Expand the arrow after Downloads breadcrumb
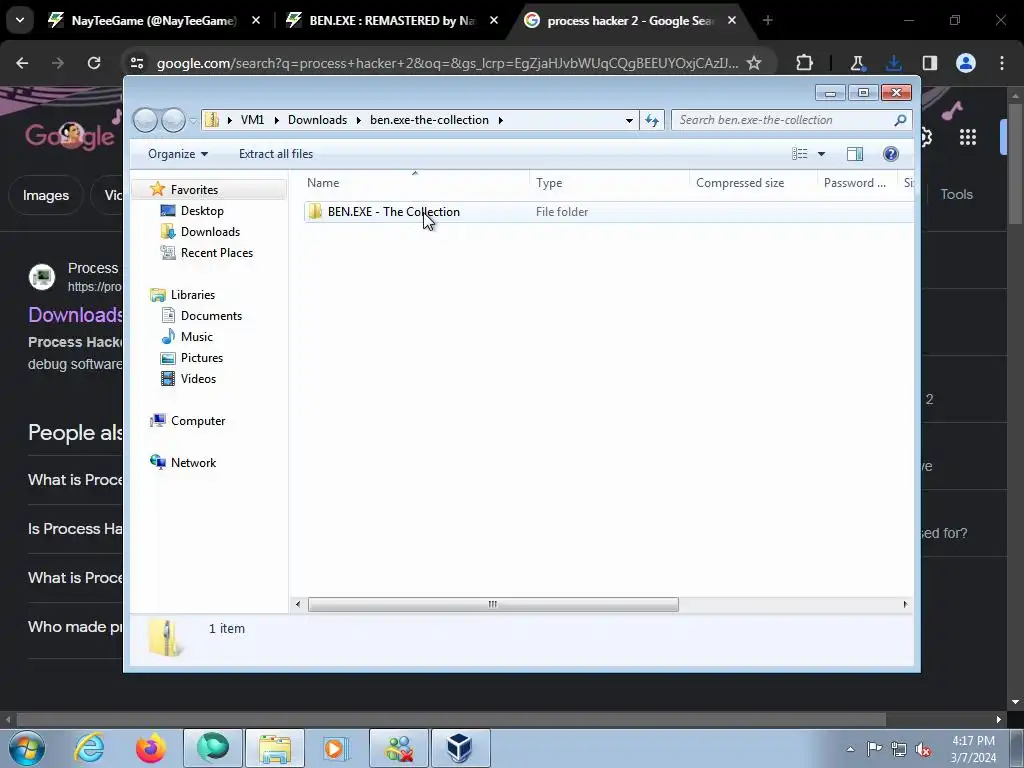This screenshot has width=1024, height=768. (x=359, y=120)
